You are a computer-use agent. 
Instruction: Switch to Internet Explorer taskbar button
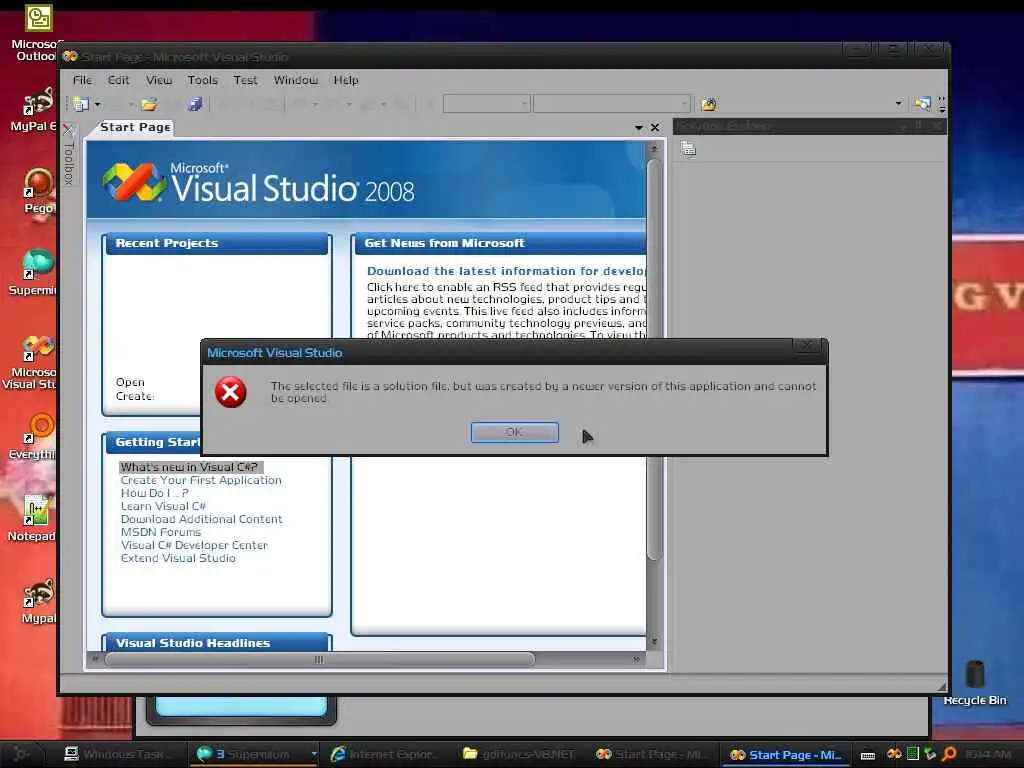click(x=387, y=754)
